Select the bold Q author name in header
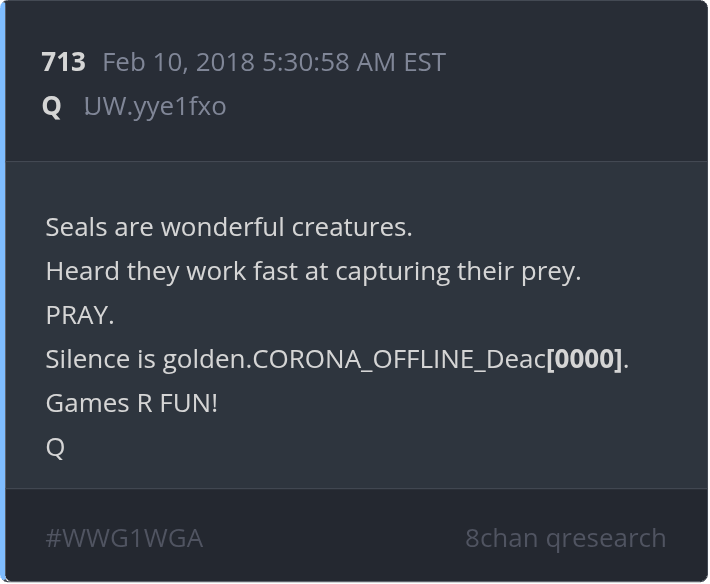This screenshot has height=584, width=710. point(52,106)
